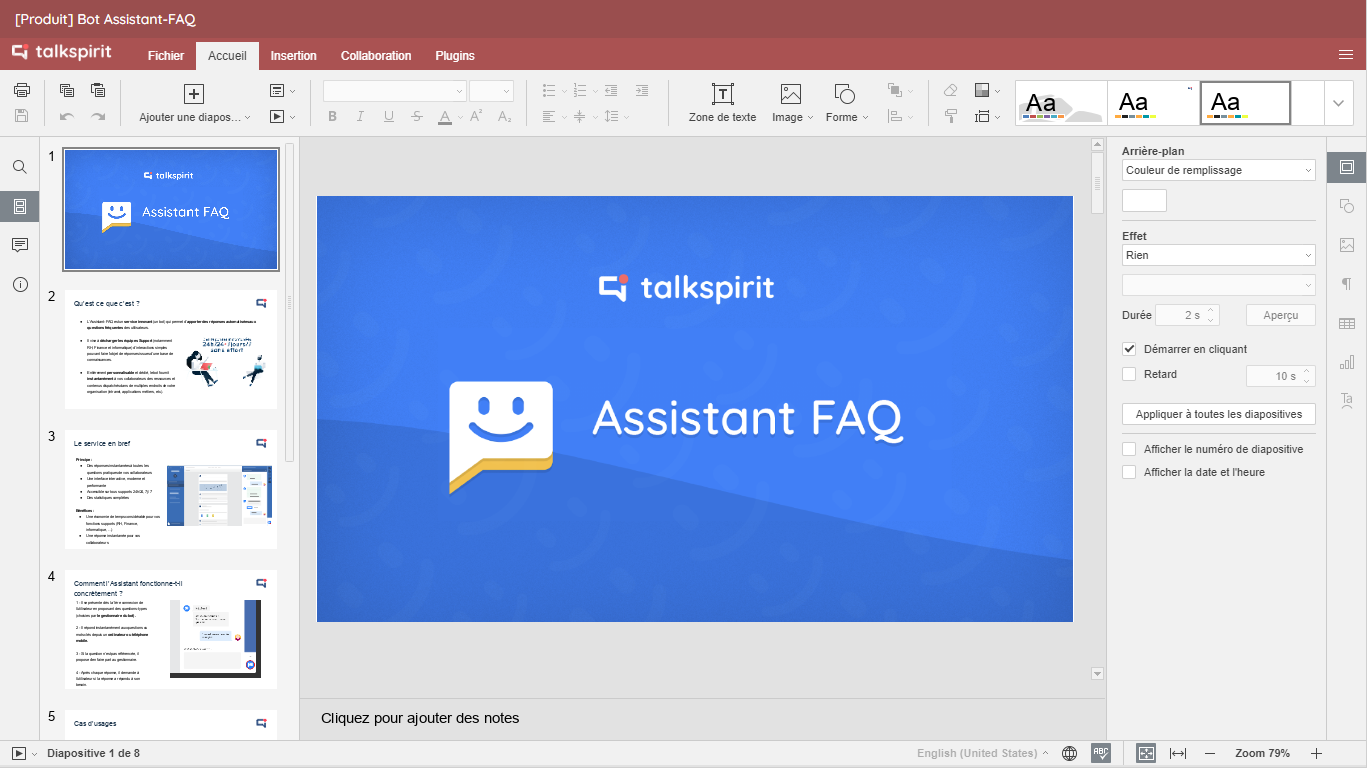Viewport: 1367px width, 768px height.
Task: Click the Print icon in the toolbar
Action: (22, 90)
